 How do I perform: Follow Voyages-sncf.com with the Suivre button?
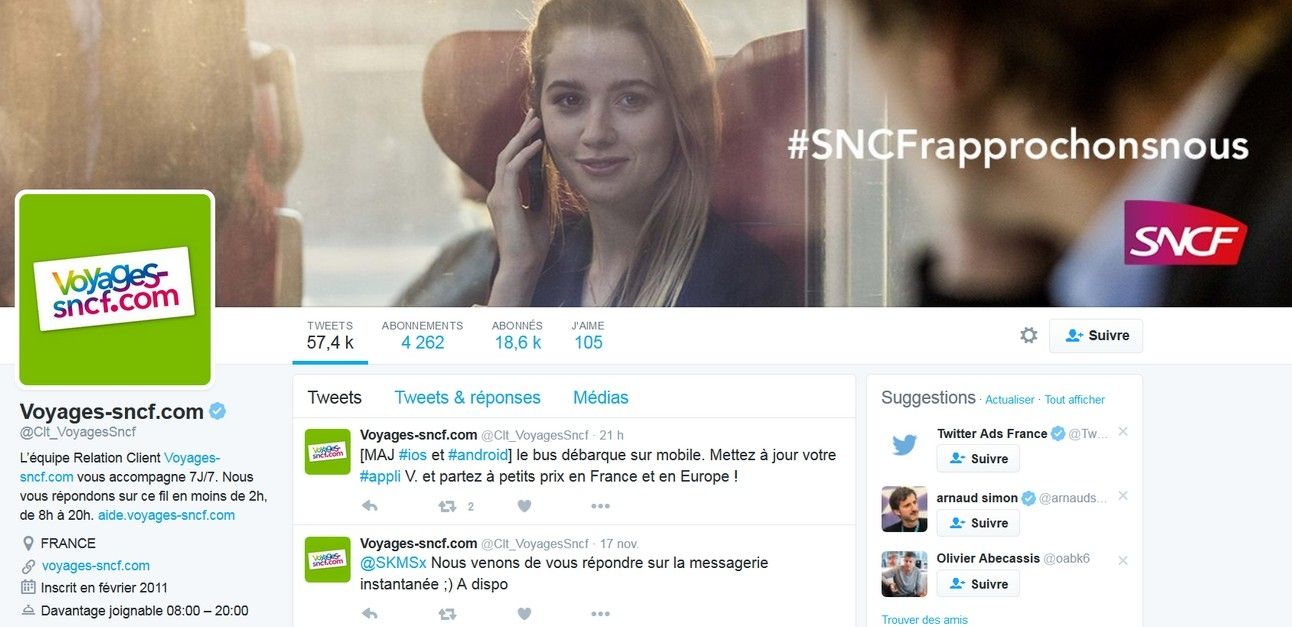[1096, 336]
